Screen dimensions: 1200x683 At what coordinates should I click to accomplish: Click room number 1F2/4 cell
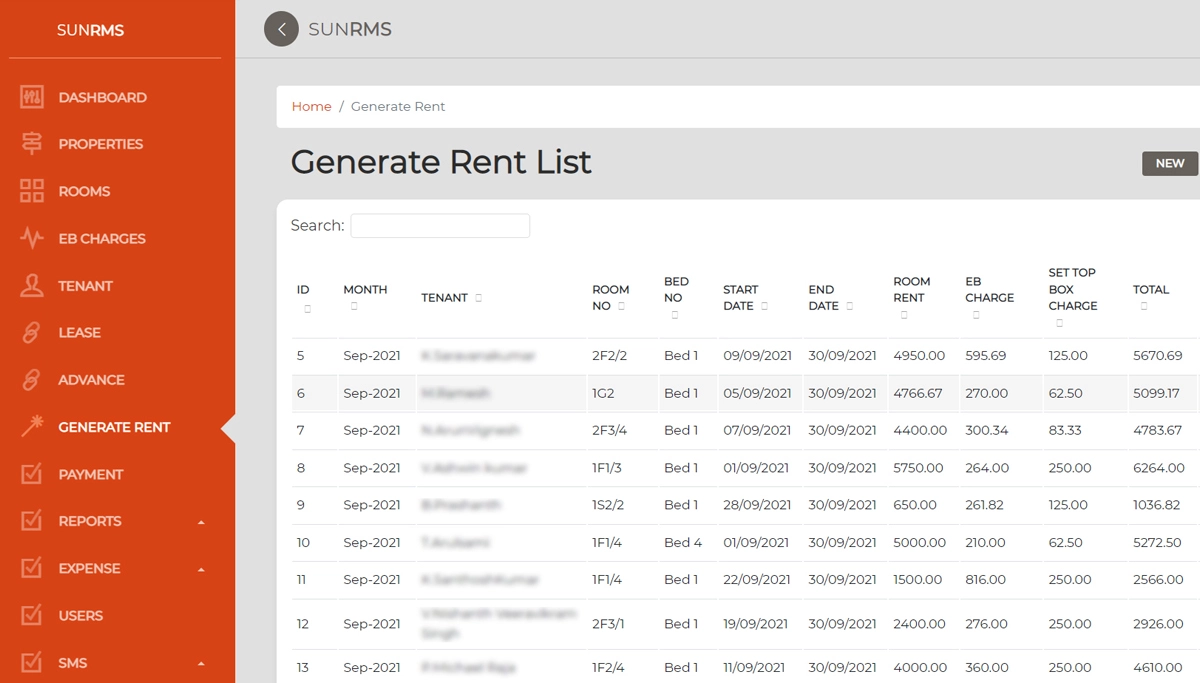click(608, 667)
